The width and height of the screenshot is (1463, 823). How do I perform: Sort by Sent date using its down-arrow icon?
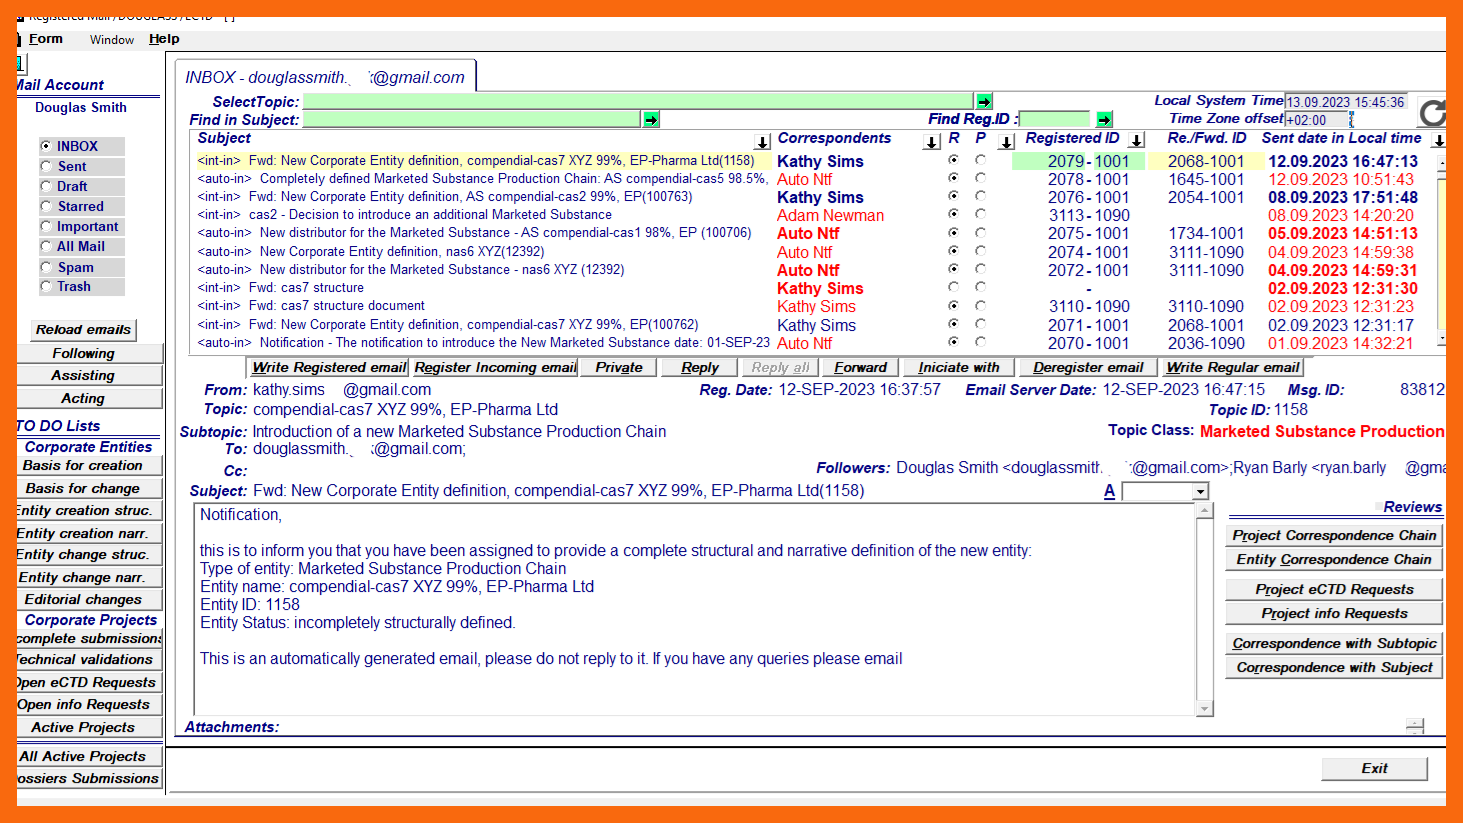pos(1437,140)
